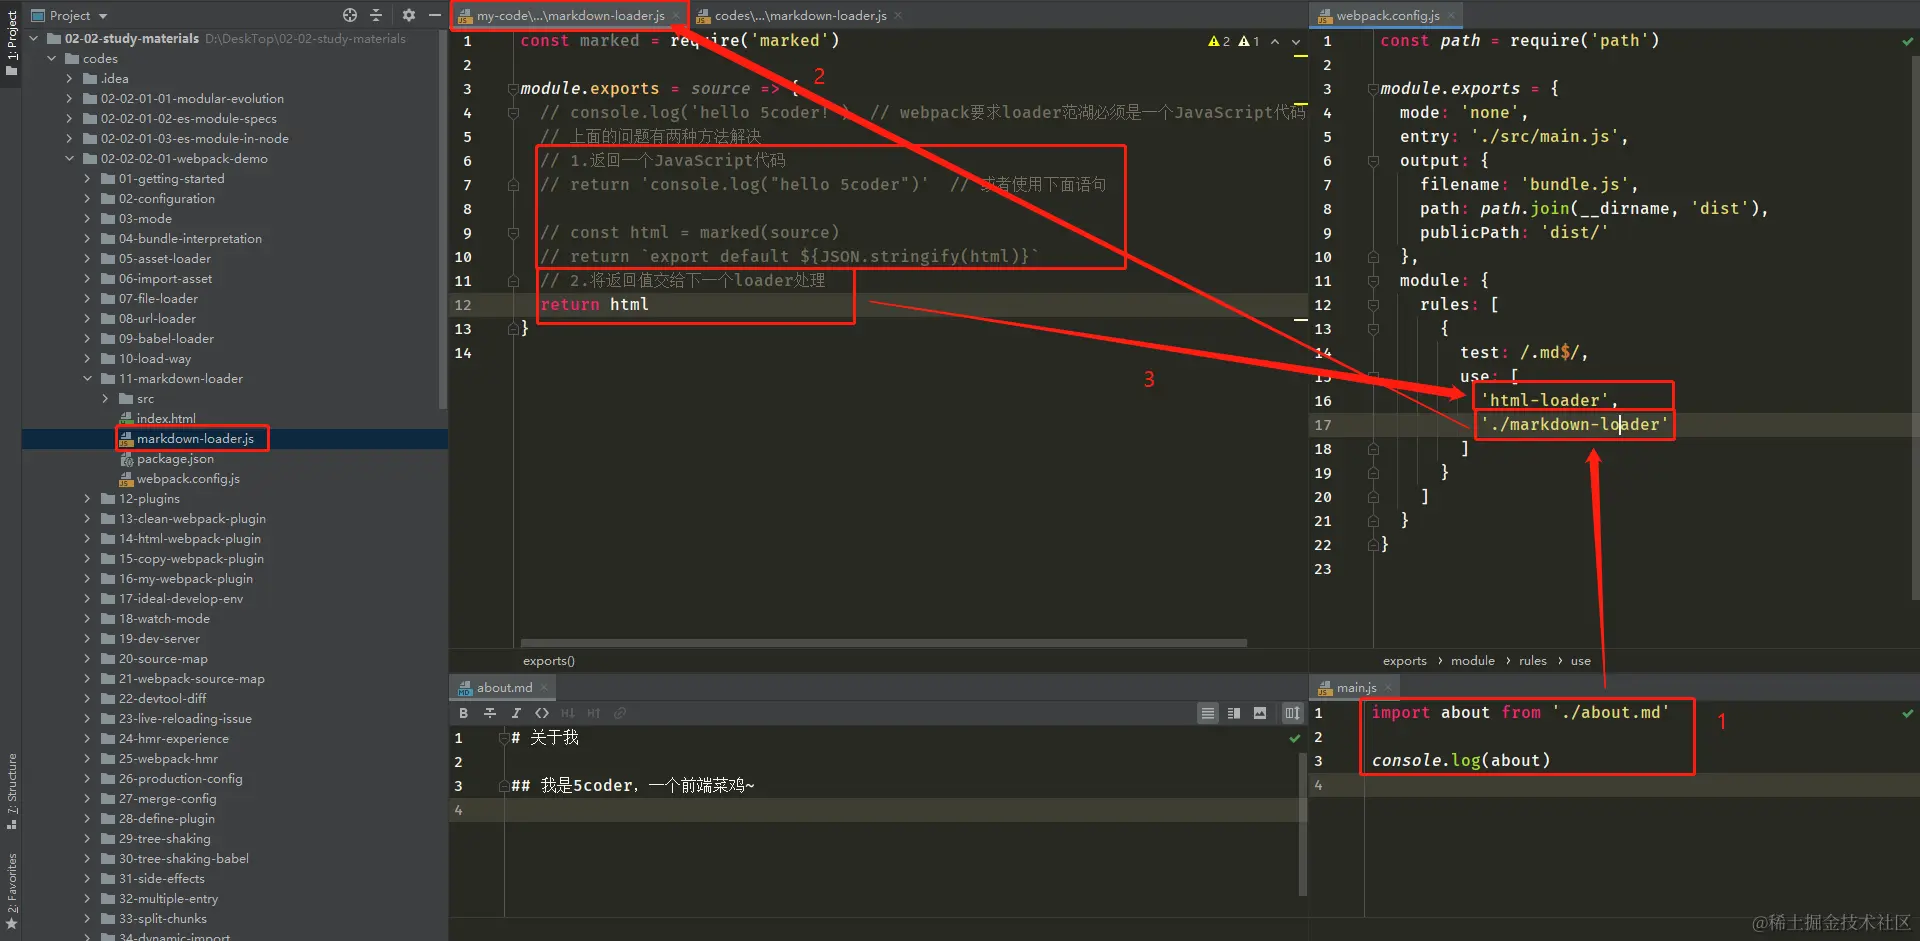Screen dimensions: 1920x941
Task: Go to next highlighted error arrow
Action: point(1296,41)
